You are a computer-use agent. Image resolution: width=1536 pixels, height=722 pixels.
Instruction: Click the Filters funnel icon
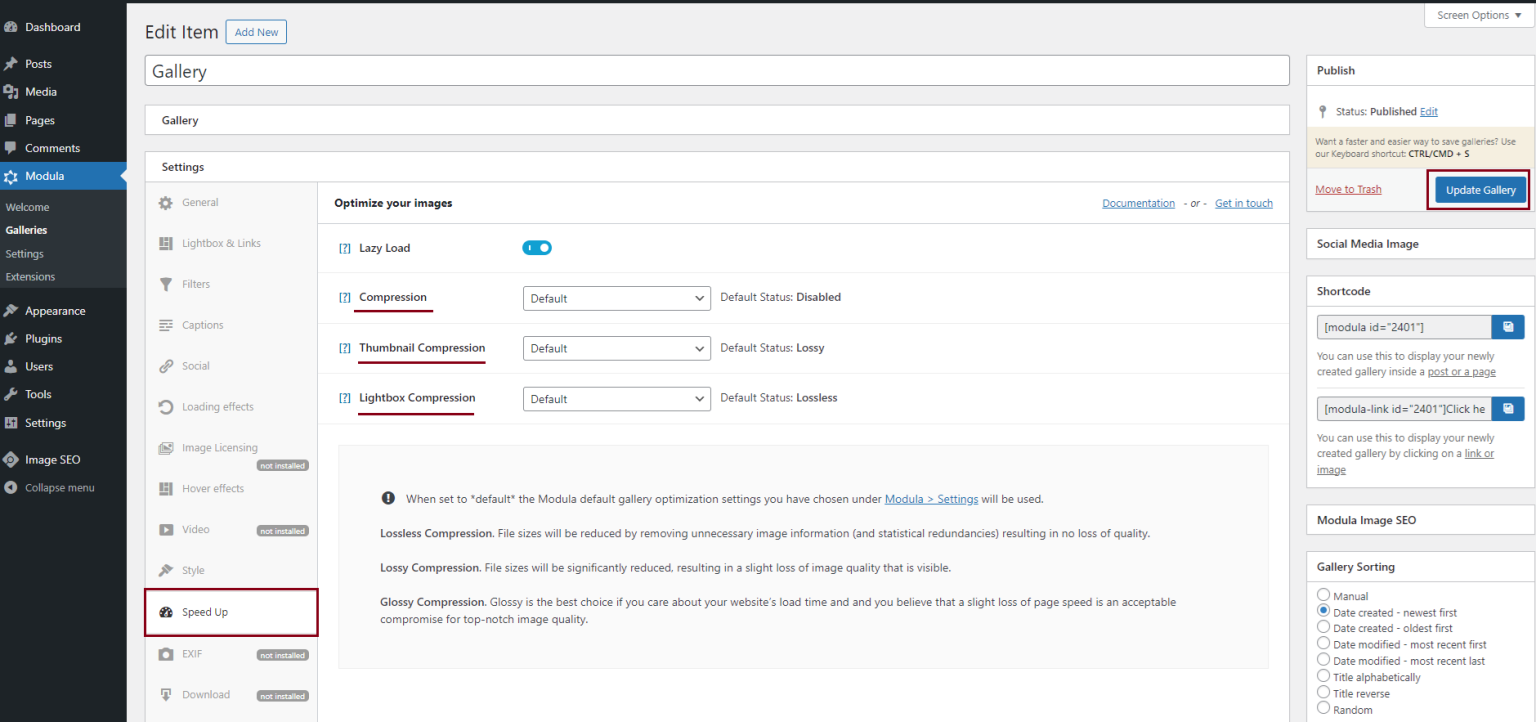click(166, 283)
